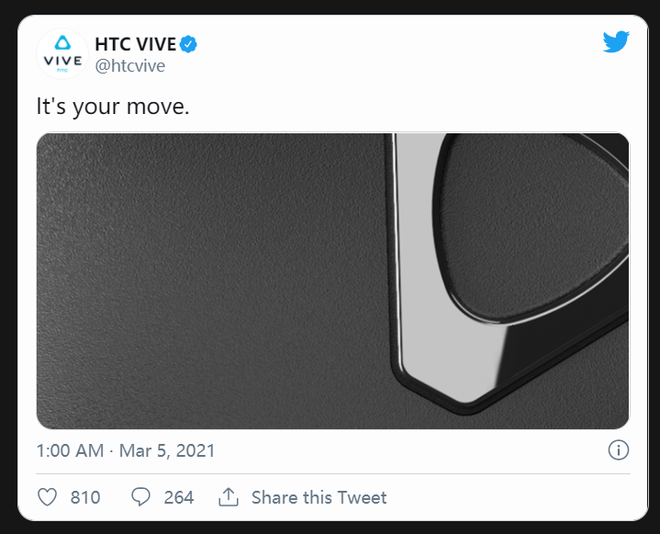660x534 pixels.
Task: Click the triangle logo inside the avatar
Action: (x=63, y=43)
